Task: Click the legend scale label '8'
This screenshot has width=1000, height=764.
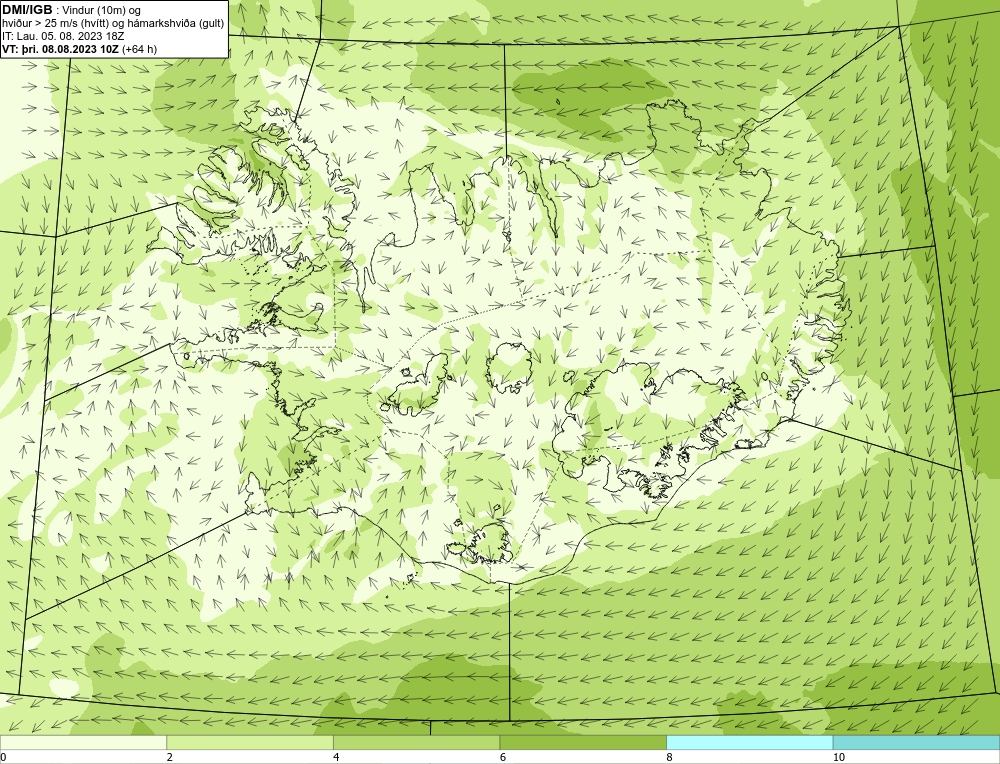Action: [670, 758]
